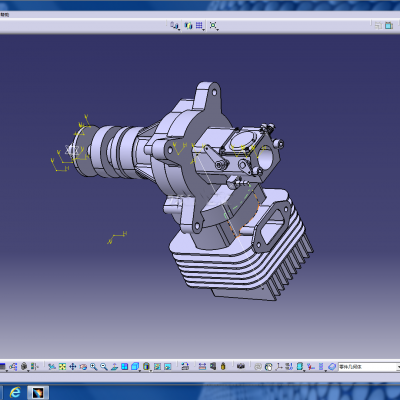Click the Fit All In icon

(x=62, y=367)
